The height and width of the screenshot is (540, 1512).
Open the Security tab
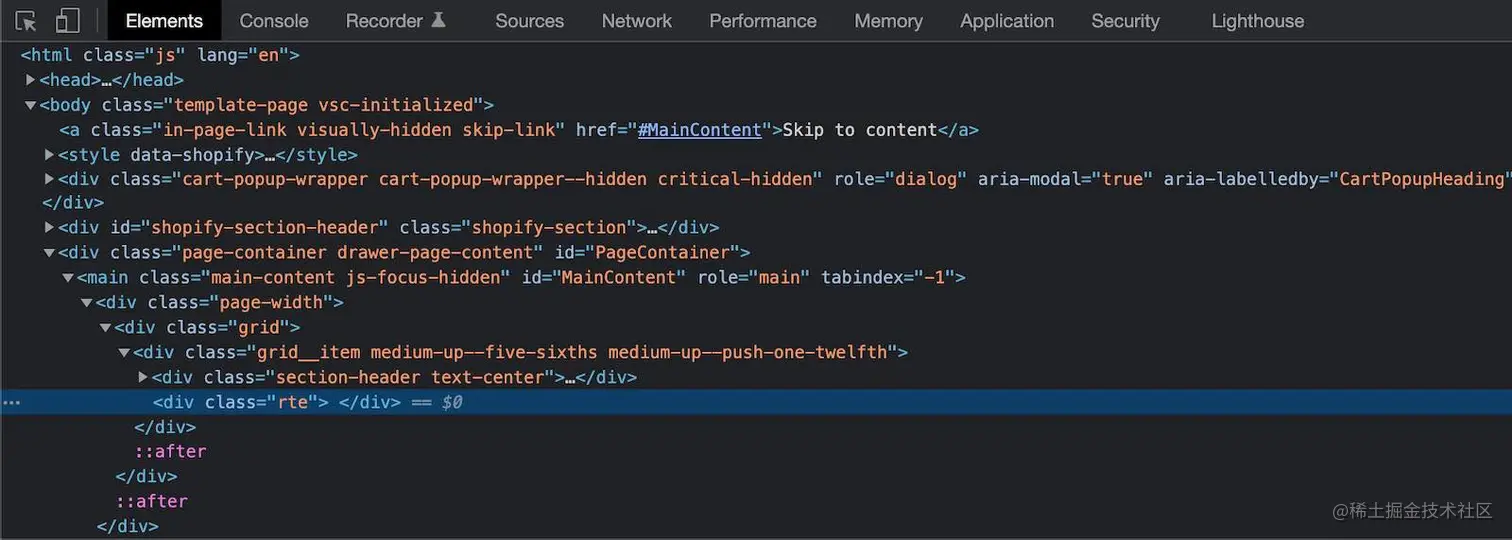pyautogui.click(x=1125, y=20)
